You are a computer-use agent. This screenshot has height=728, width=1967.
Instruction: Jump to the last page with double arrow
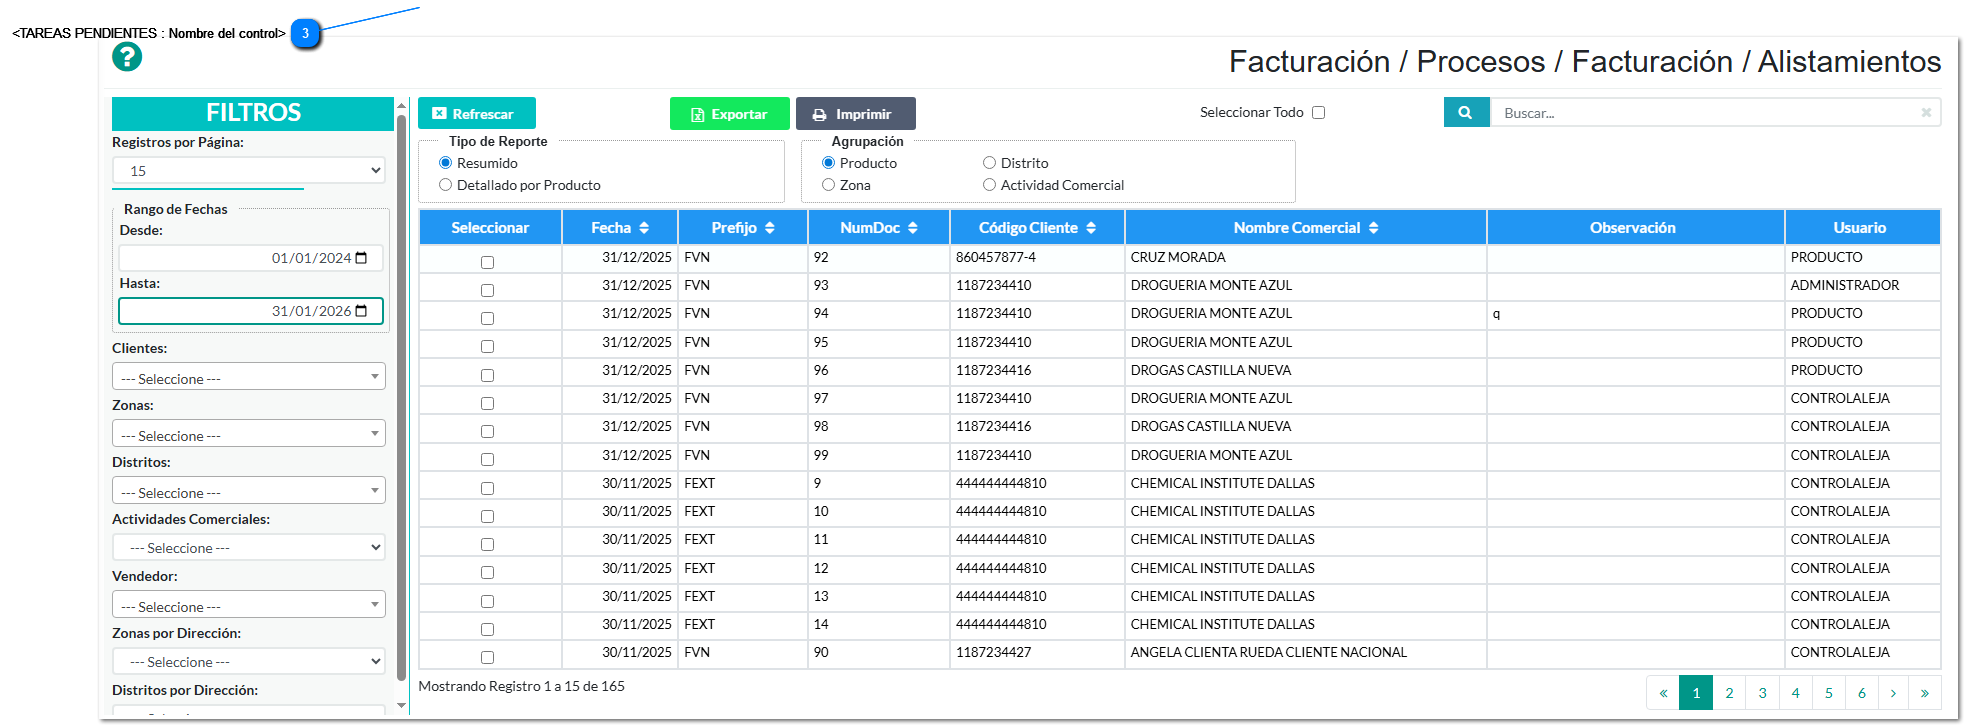[1924, 693]
